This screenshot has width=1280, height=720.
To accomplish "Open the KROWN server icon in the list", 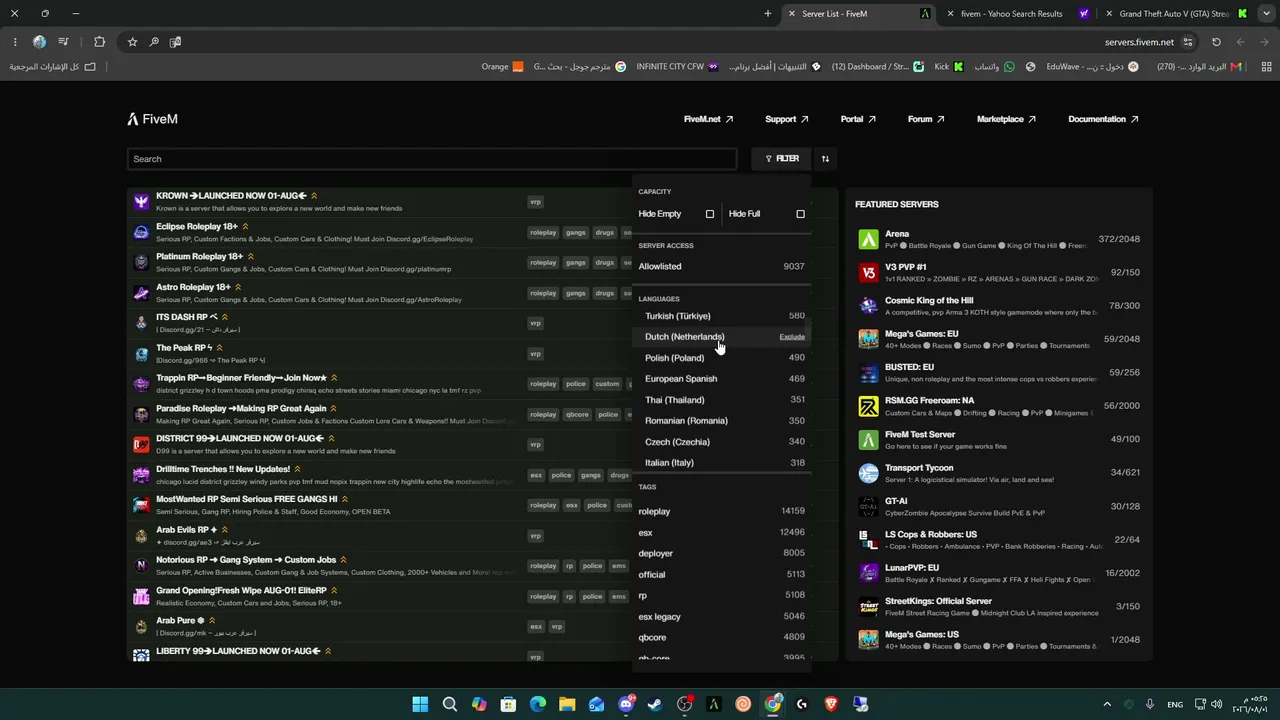I will coord(141,201).
